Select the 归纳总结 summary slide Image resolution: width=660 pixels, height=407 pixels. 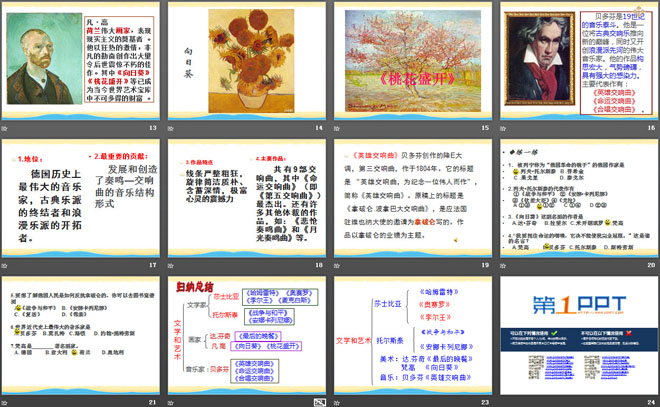pyautogui.click(x=247, y=336)
